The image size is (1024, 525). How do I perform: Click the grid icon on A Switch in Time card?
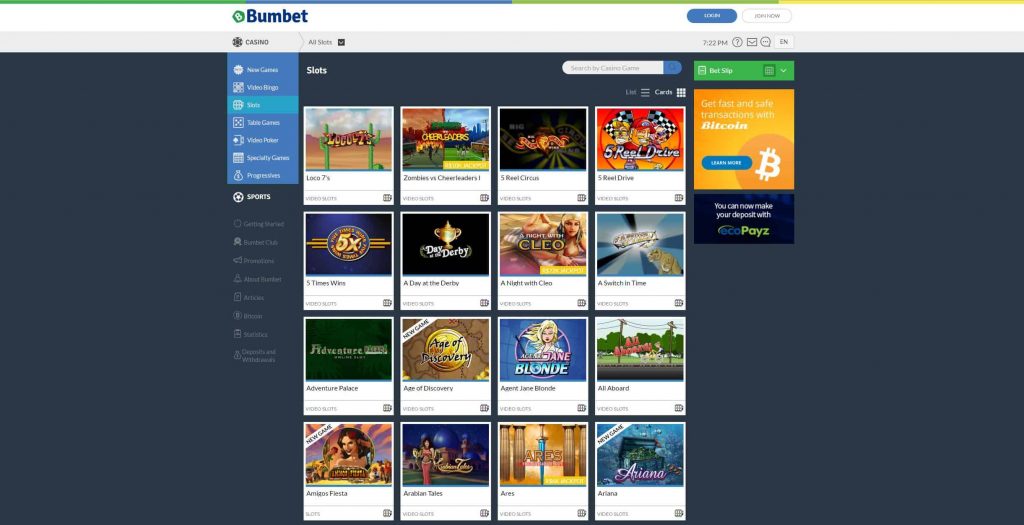(x=679, y=303)
